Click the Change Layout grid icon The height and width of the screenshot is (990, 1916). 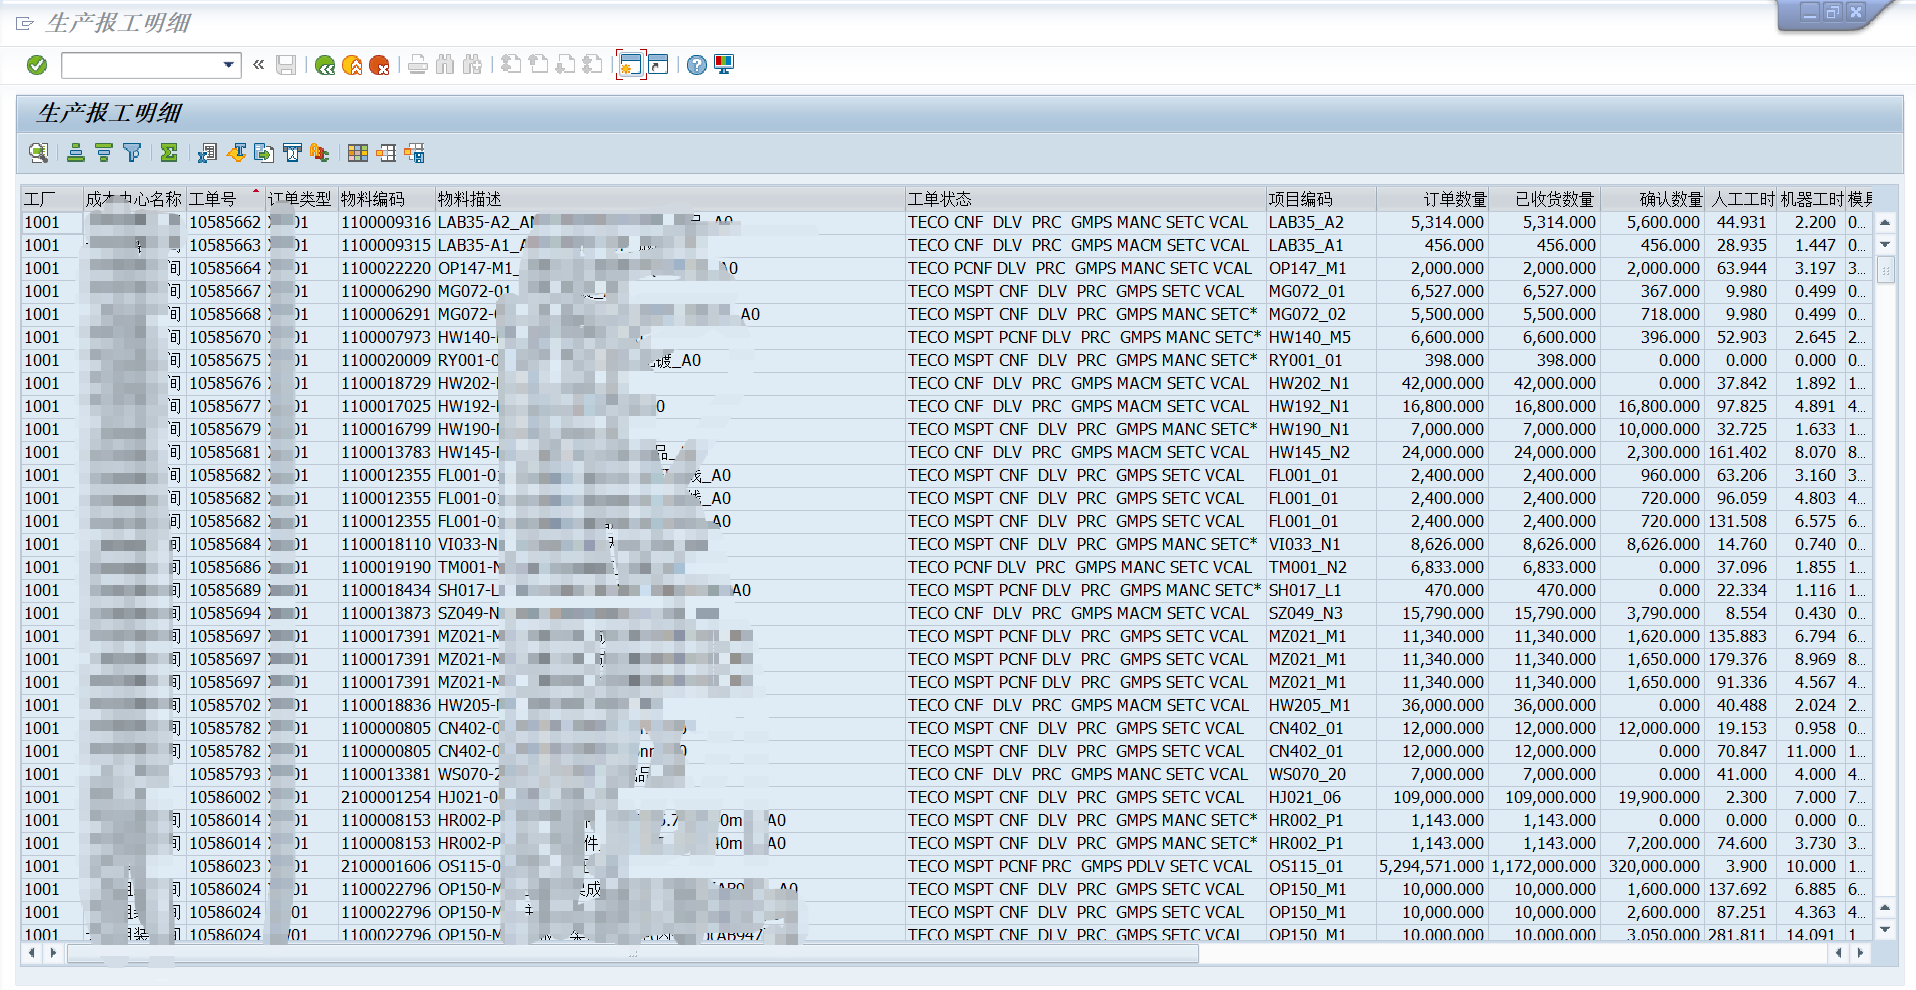tap(358, 153)
